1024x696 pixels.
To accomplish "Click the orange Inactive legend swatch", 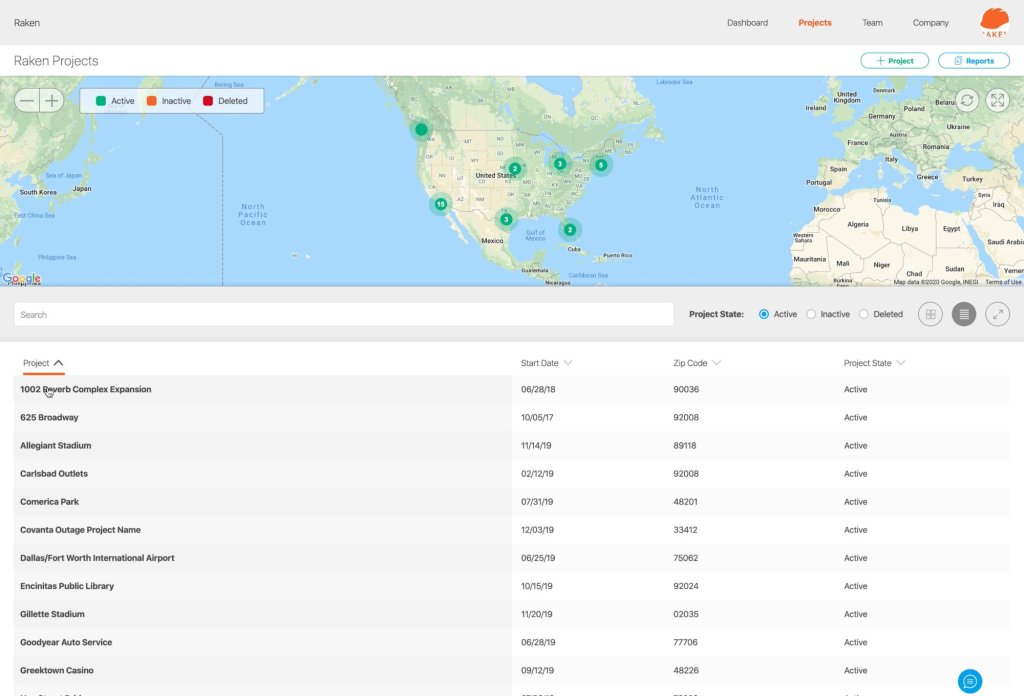I will pyautogui.click(x=152, y=101).
